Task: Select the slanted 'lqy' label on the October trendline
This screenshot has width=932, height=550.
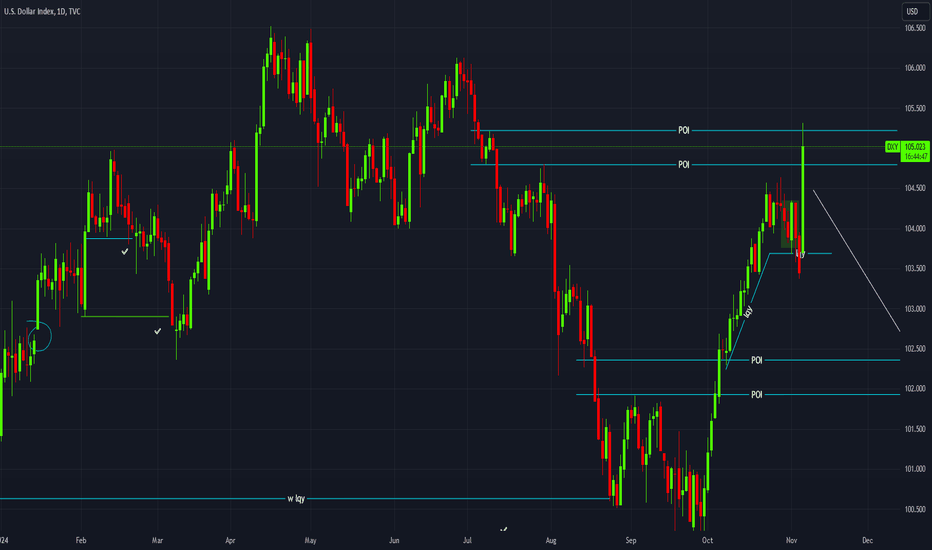Action: click(748, 311)
